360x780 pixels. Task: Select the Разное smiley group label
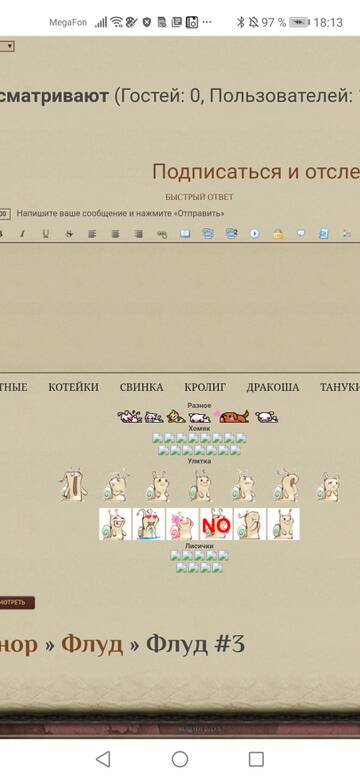pos(199,405)
